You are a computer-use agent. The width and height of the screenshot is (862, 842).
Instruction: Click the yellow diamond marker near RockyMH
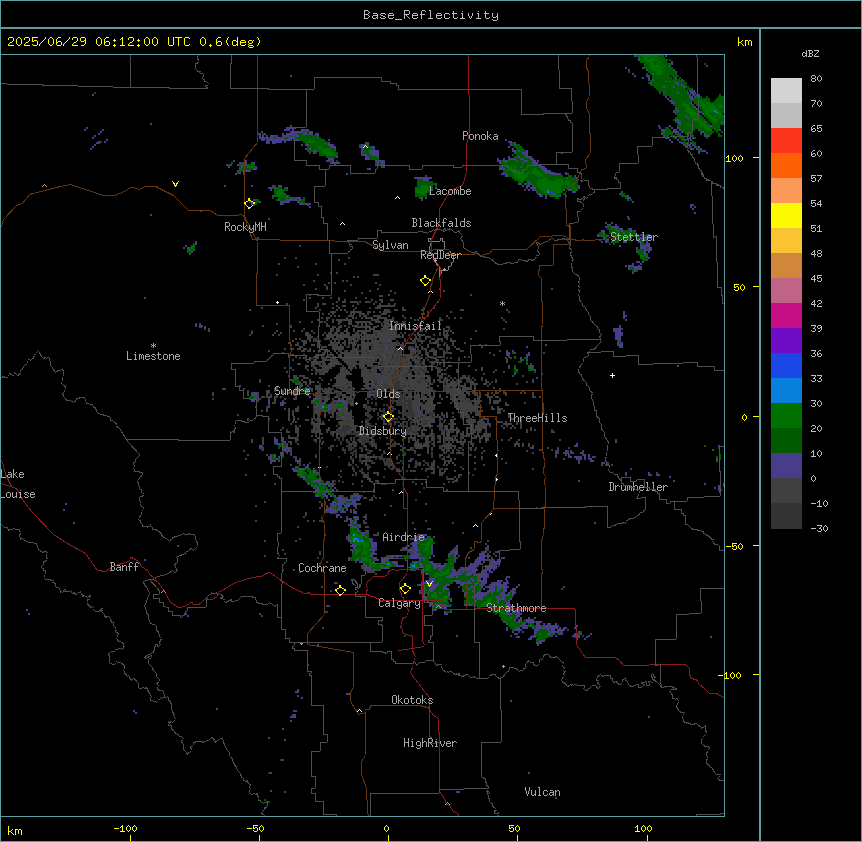pyautogui.click(x=249, y=203)
